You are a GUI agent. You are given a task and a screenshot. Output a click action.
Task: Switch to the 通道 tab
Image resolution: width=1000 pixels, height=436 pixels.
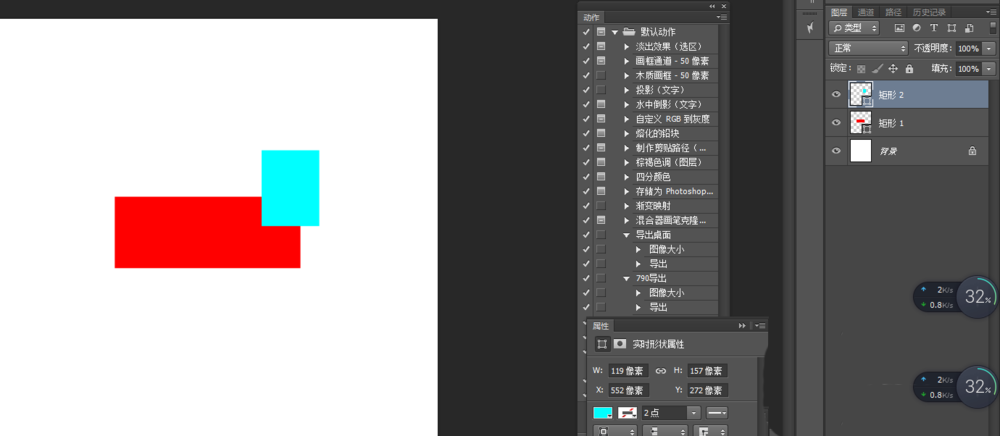click(865, 12)
